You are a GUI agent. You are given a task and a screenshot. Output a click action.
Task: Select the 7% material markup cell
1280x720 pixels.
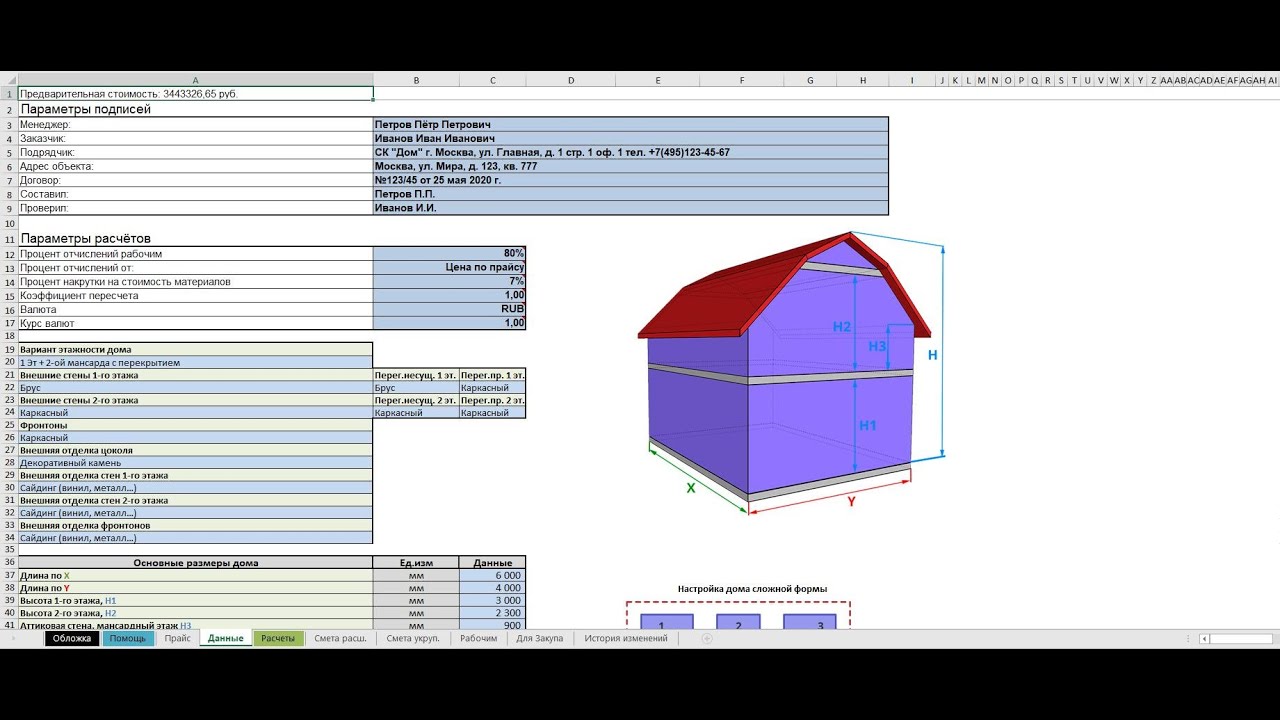coord(449,282)
